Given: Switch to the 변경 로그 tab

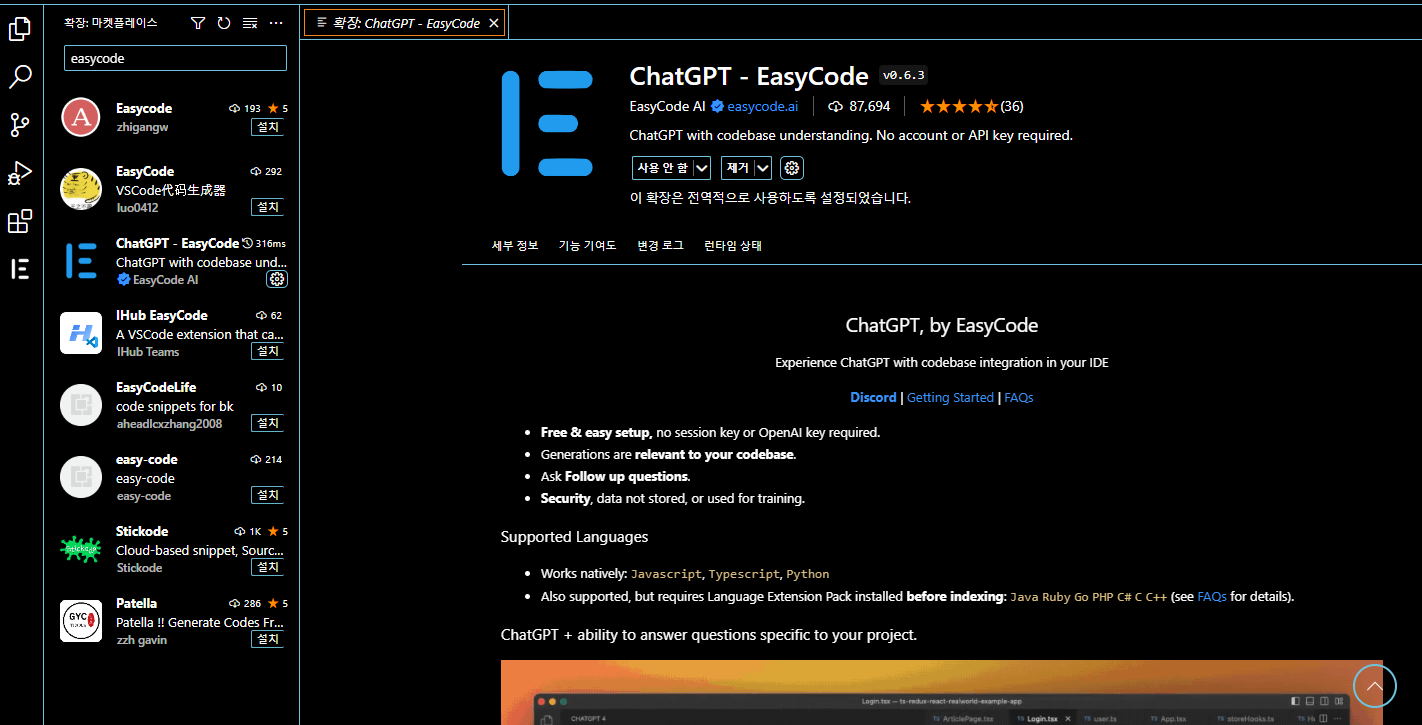Looking at the screenshot, I should coord(661,245).
